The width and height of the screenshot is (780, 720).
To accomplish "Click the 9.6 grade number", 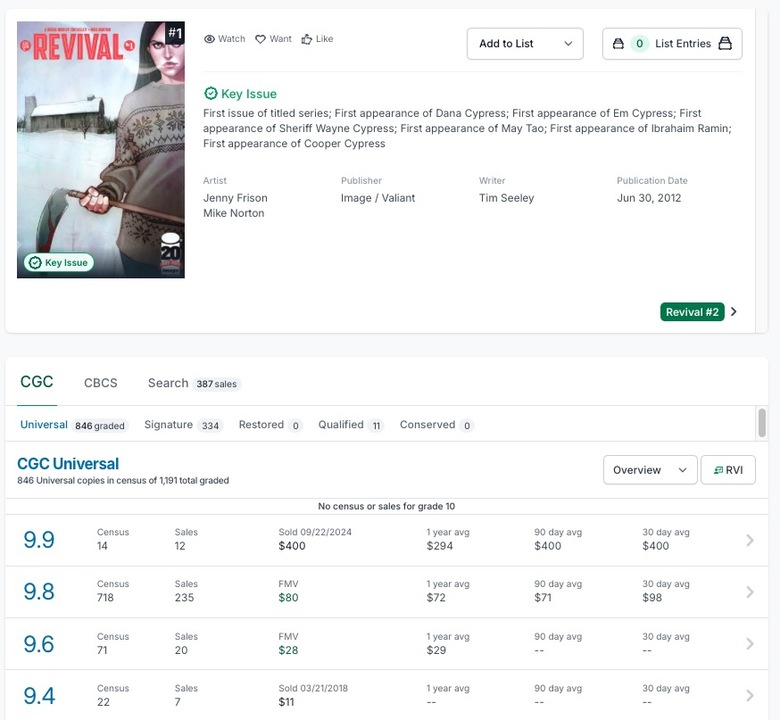I will tap(39, 644).
